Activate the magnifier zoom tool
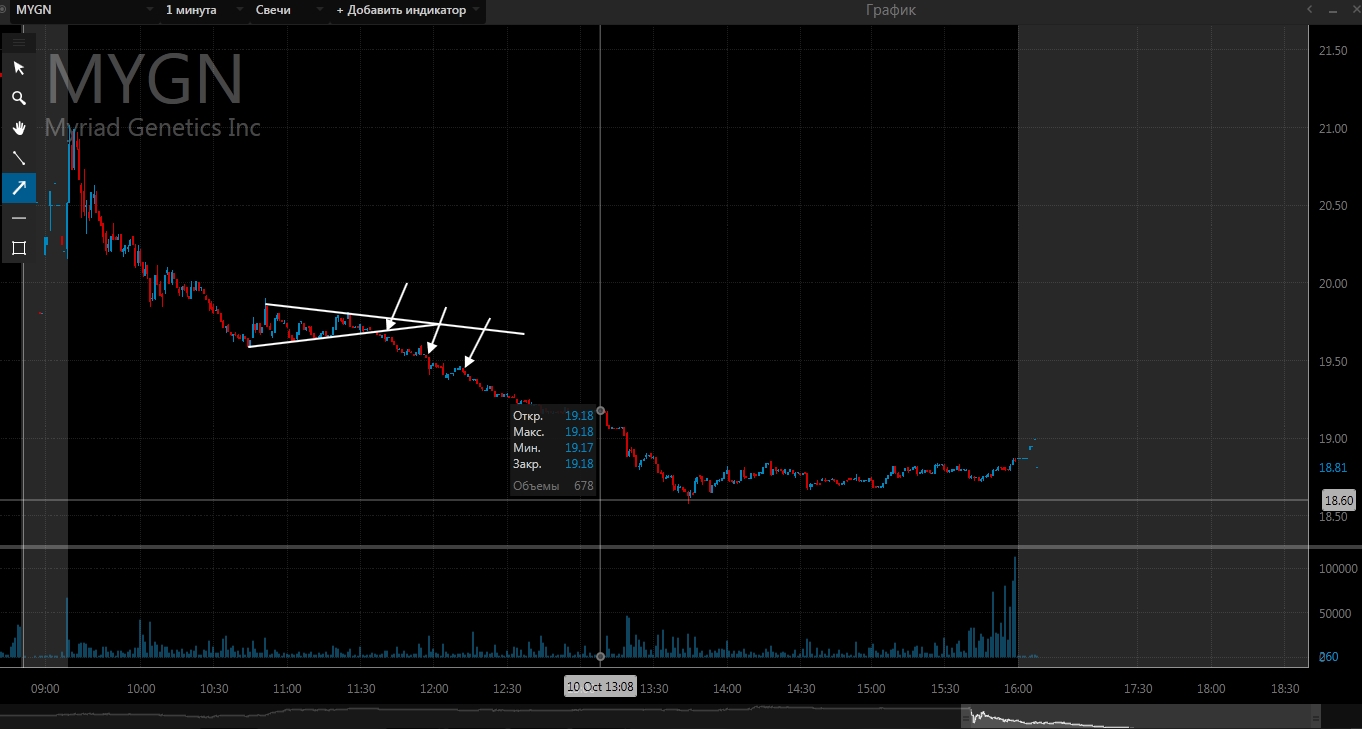 coord(19,98)
